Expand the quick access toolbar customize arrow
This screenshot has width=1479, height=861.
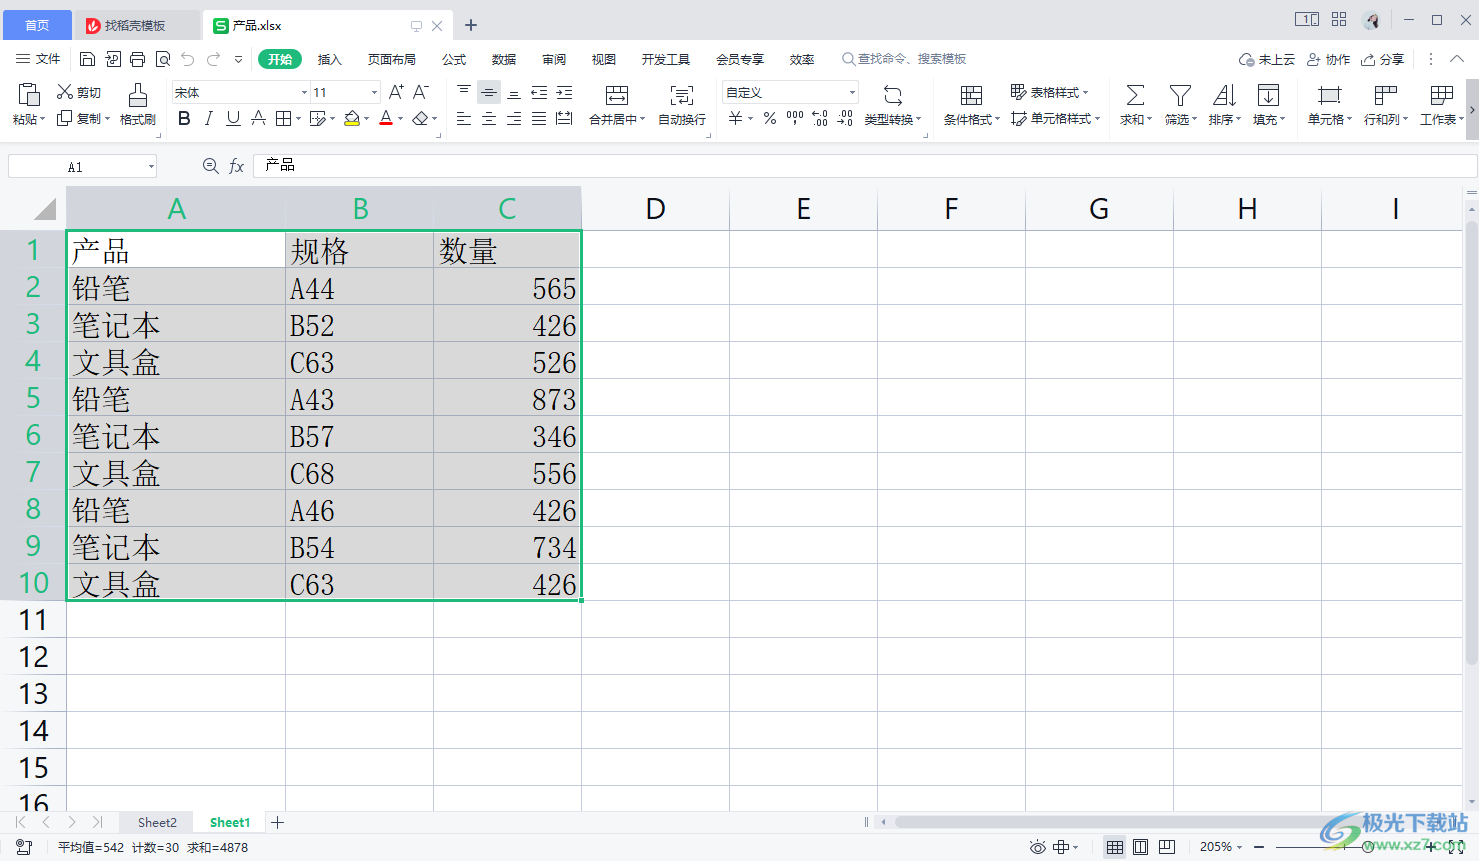click(x=239, y=59)
